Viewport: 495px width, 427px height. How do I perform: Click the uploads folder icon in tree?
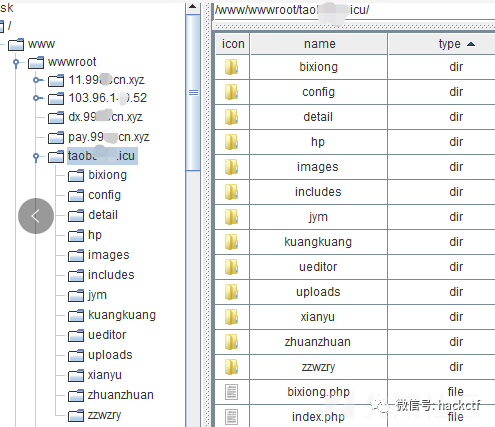click(x=76, y=355)
